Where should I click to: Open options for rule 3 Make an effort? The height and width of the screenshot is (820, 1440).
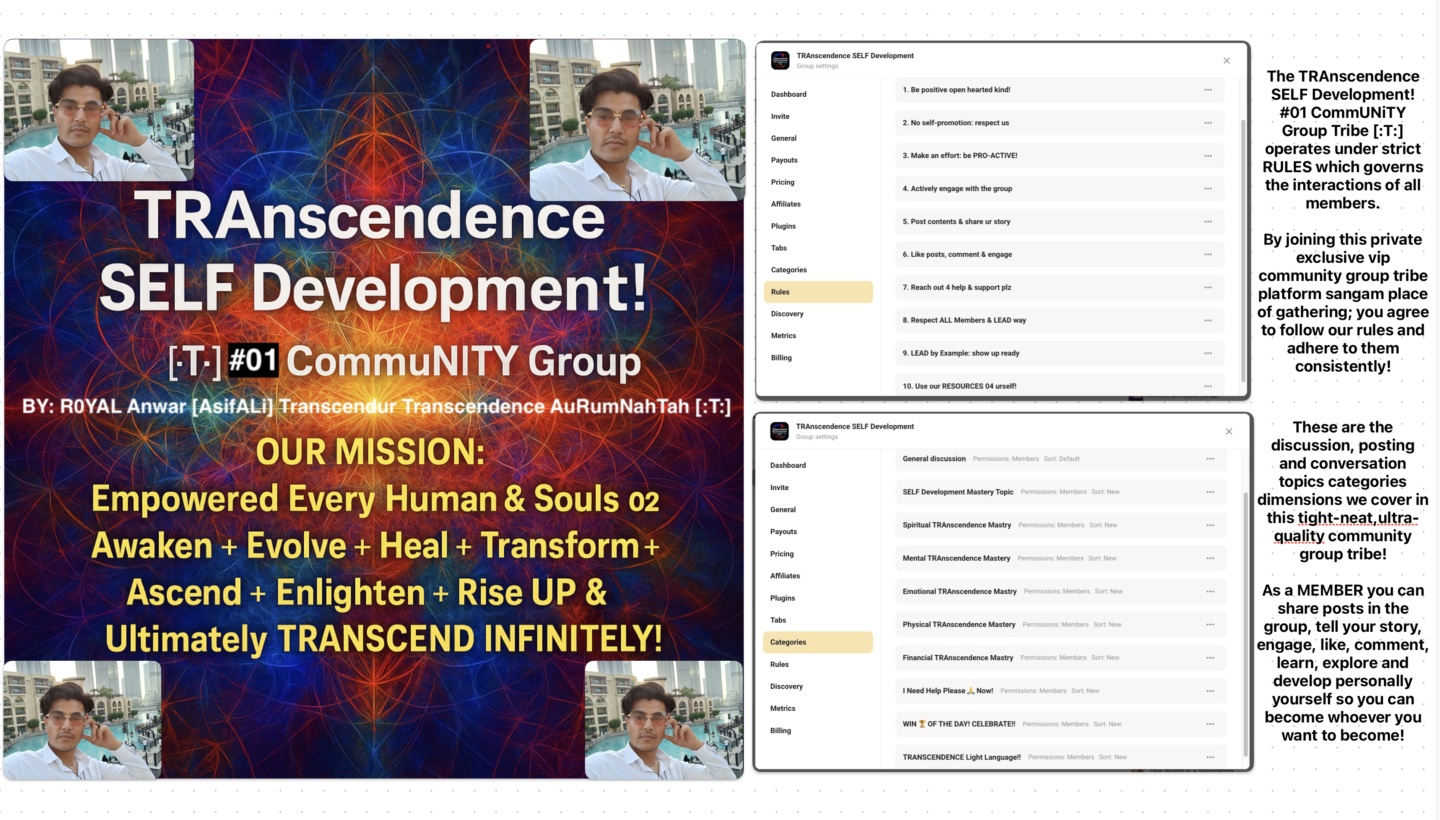(x=1208, y=156)
